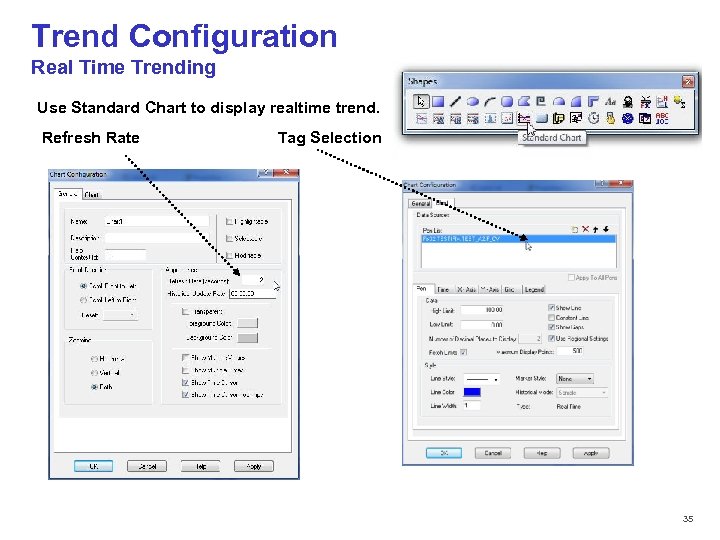This screenshot has height=540, width=720.
Task: Toggle the Highlightable checkbox
Action: (229, 222)
